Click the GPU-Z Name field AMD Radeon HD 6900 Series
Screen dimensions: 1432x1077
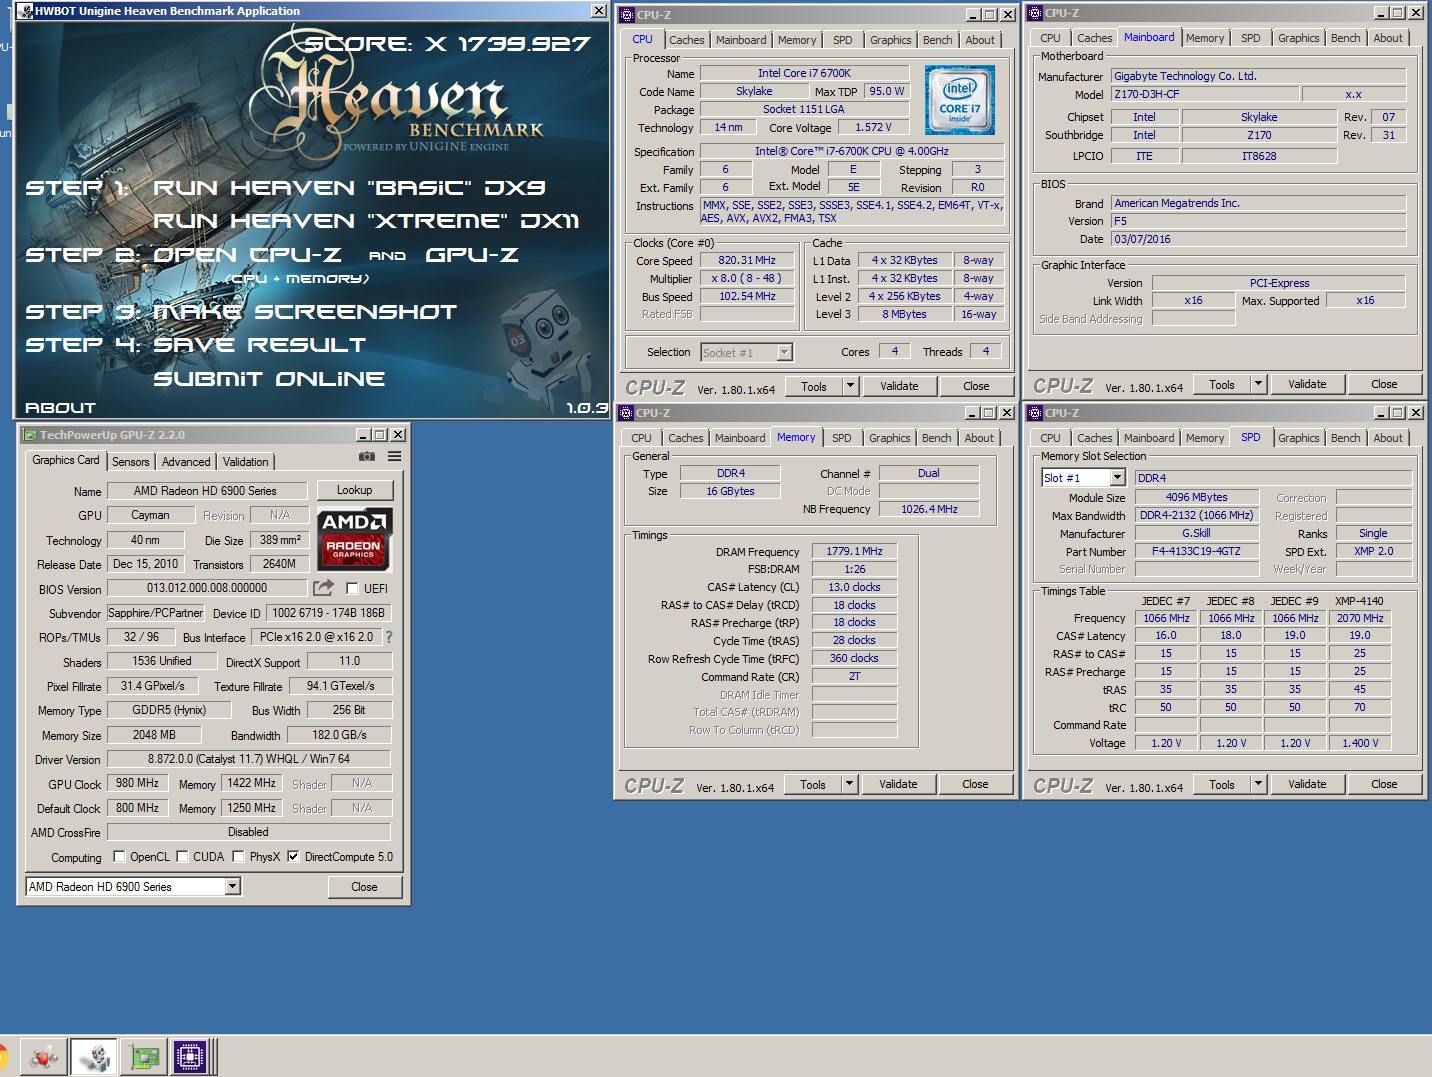(x=206, y=491)
